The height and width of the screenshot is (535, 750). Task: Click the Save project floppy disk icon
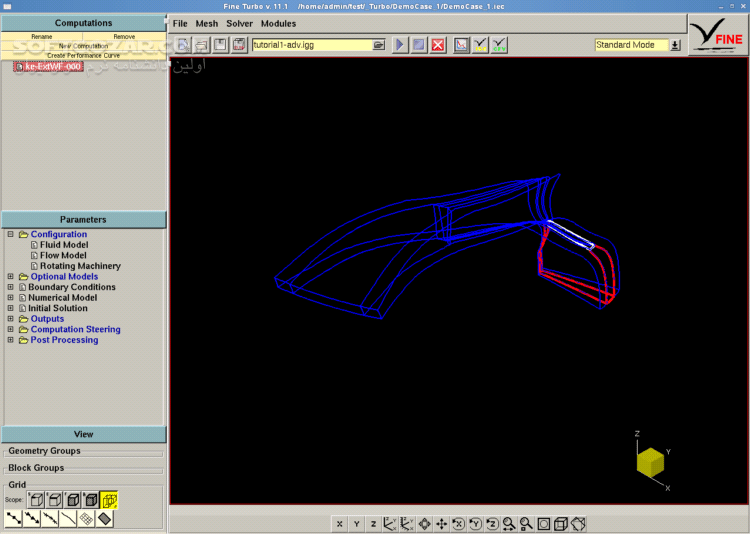(x=220, y=45)
